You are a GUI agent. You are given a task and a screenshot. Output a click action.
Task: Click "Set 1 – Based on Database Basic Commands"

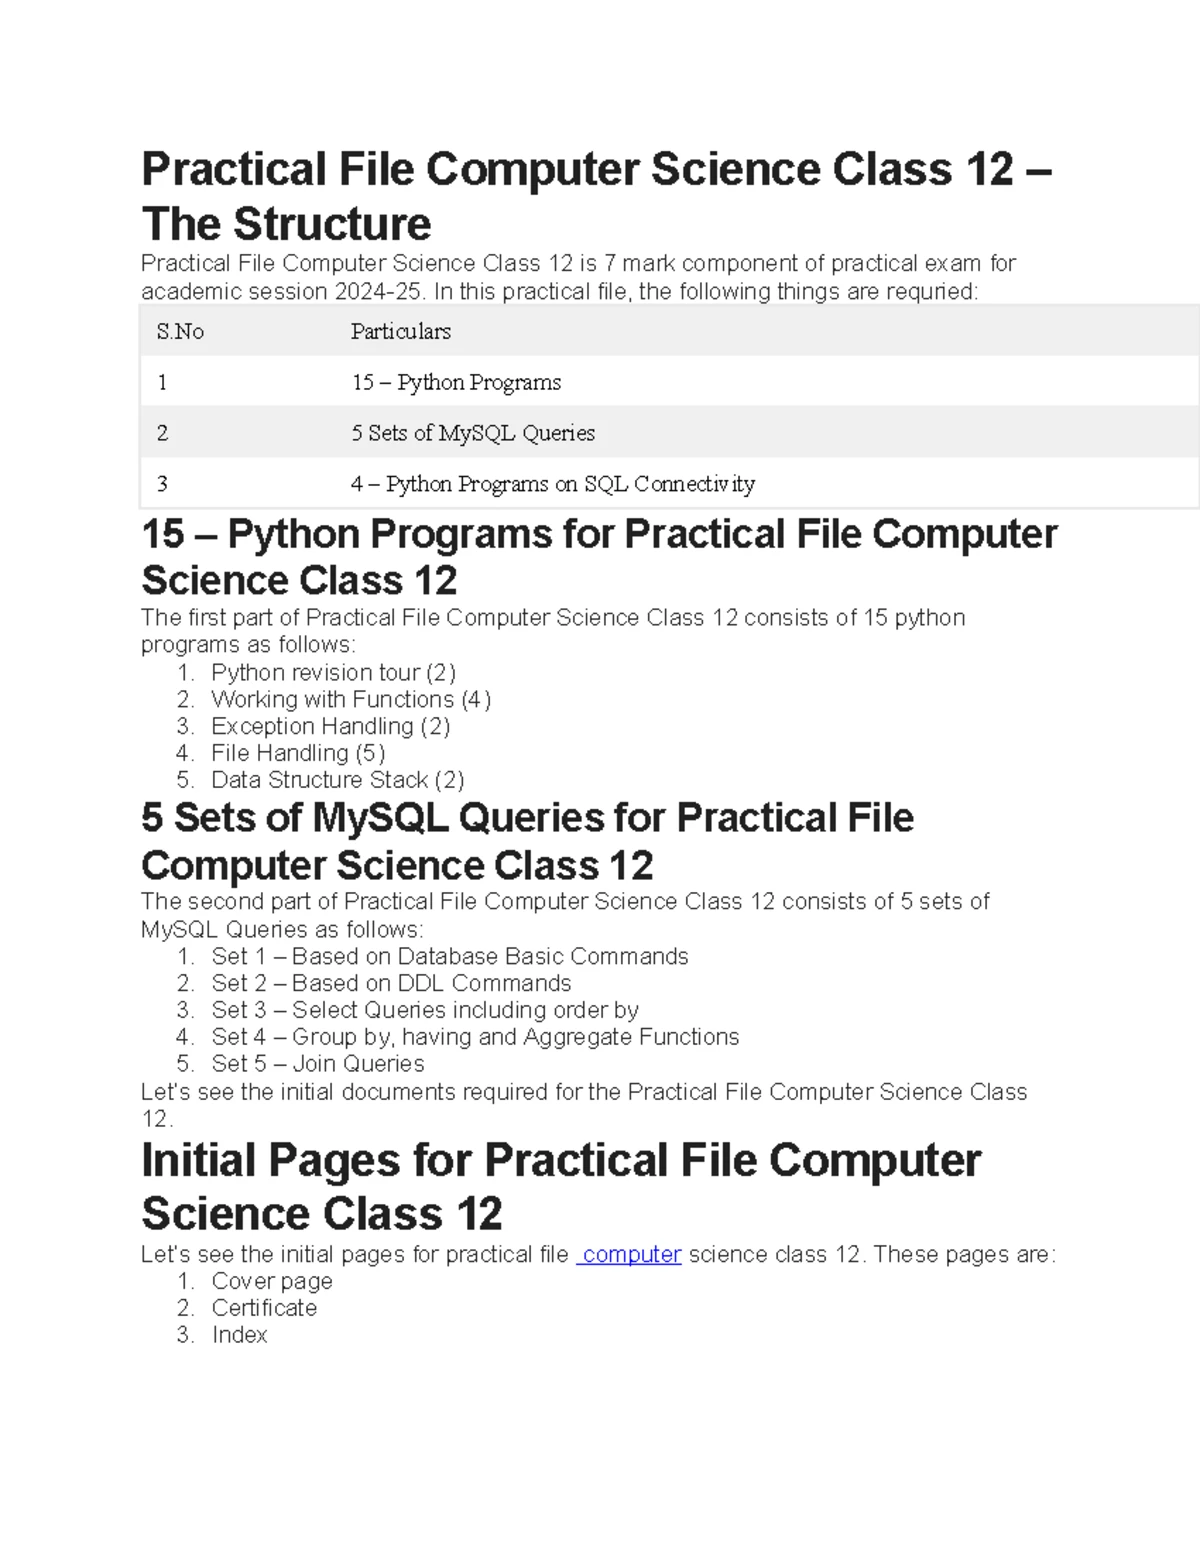click(x=449, y=956)
